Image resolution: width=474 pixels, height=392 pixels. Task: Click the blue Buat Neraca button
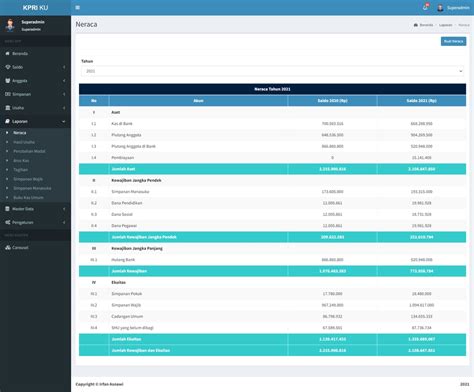453,41
